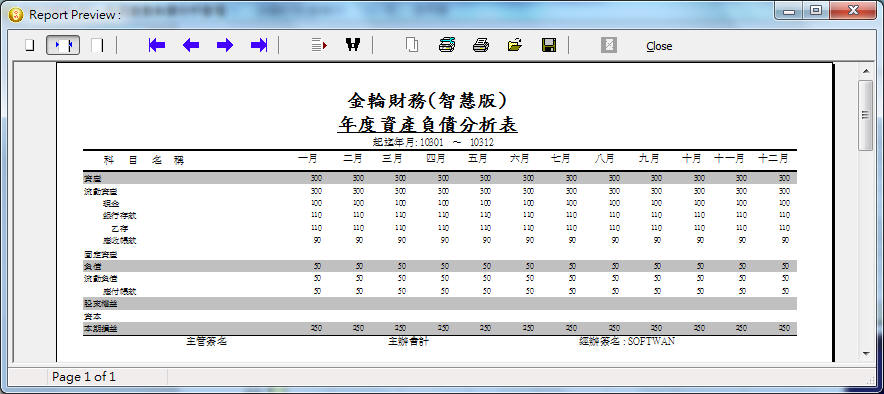Open the go-to-page icon

click(x=319, y=46)
